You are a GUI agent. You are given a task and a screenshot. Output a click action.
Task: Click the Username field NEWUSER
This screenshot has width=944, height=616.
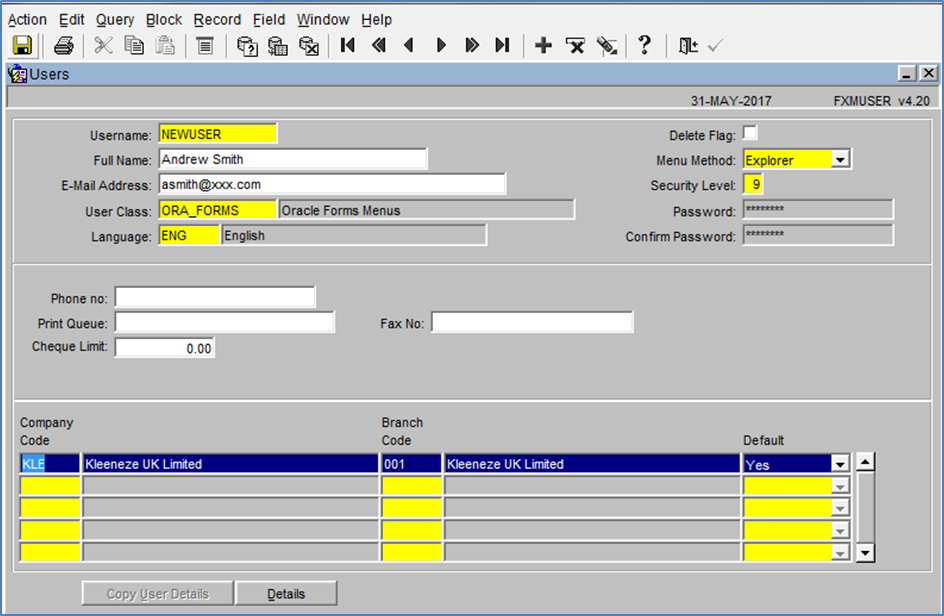click(218, 134)
